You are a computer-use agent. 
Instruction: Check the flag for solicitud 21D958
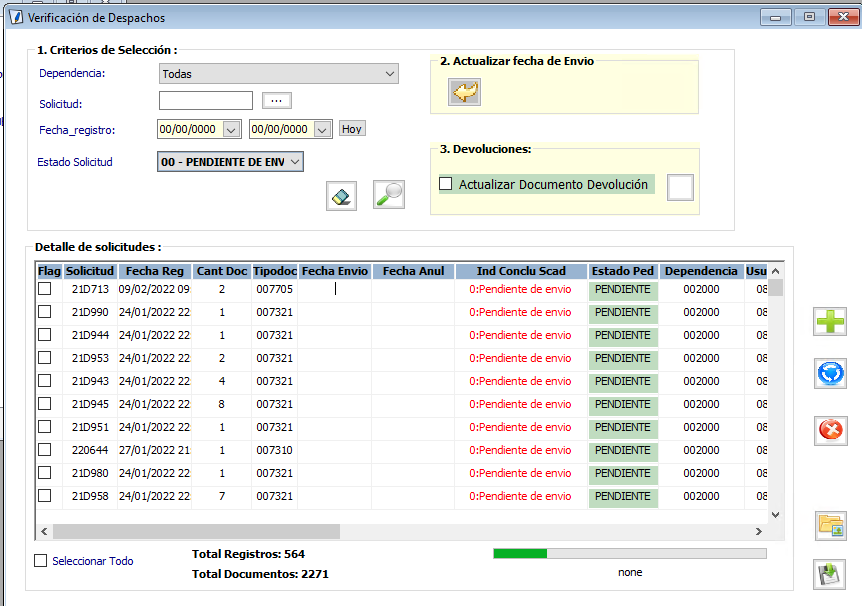pos(45,496)
